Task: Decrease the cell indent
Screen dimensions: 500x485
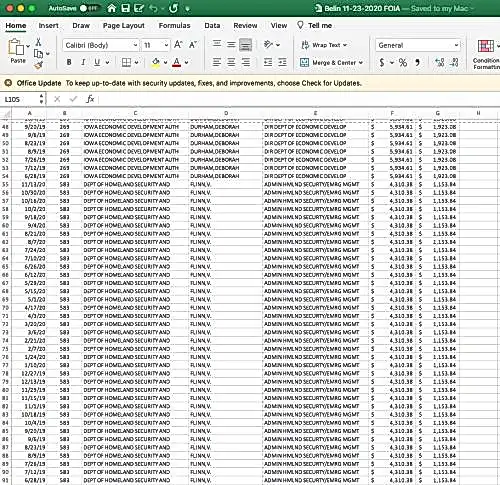Action: pyautogui.click(x=268, y=62)
